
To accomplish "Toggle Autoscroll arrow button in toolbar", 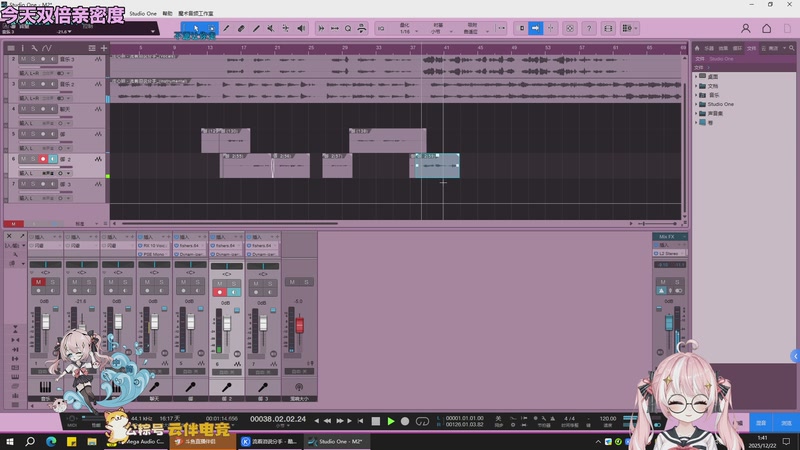I will (535, 29).
